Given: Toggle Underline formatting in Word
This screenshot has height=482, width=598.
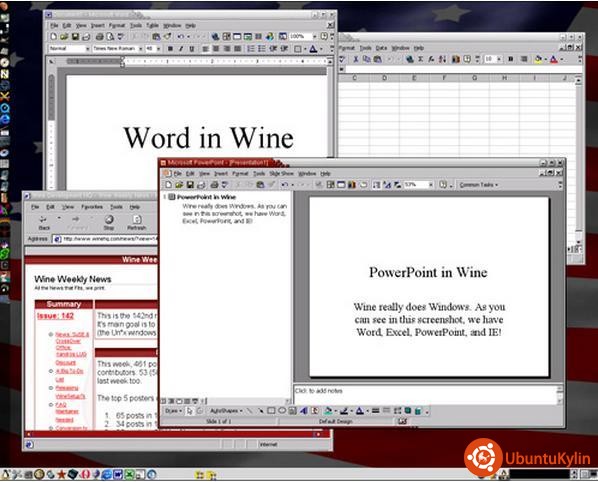Looking at the screenshot, I should point(192,49).
